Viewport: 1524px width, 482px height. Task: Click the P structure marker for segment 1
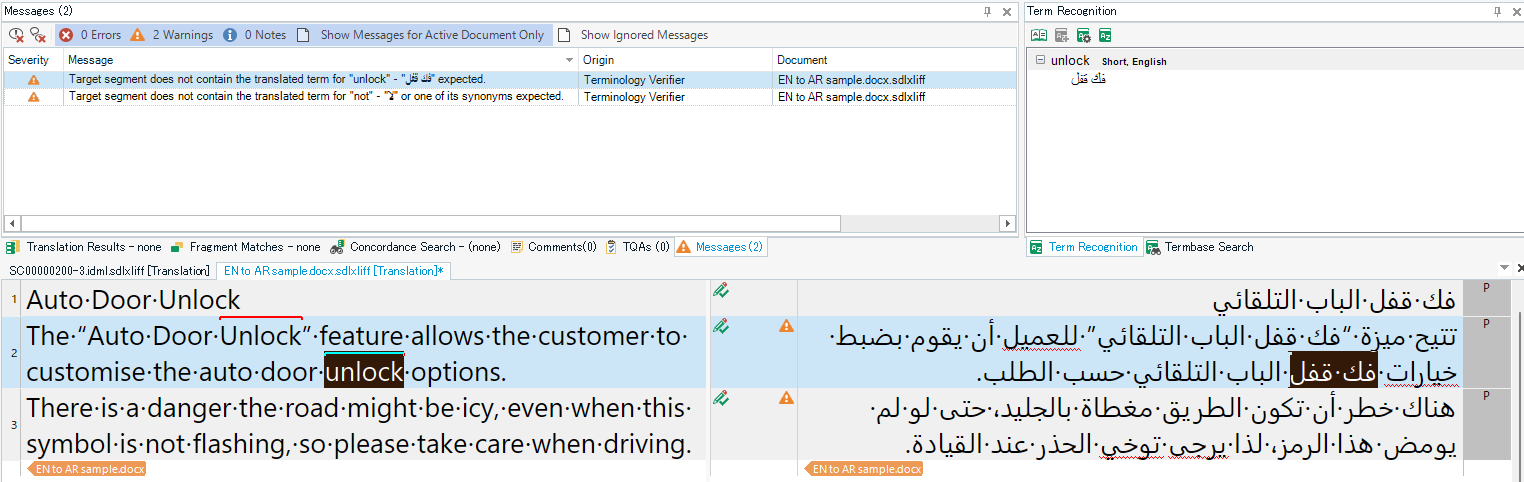pyautogui.click(x=1486, y=288)
